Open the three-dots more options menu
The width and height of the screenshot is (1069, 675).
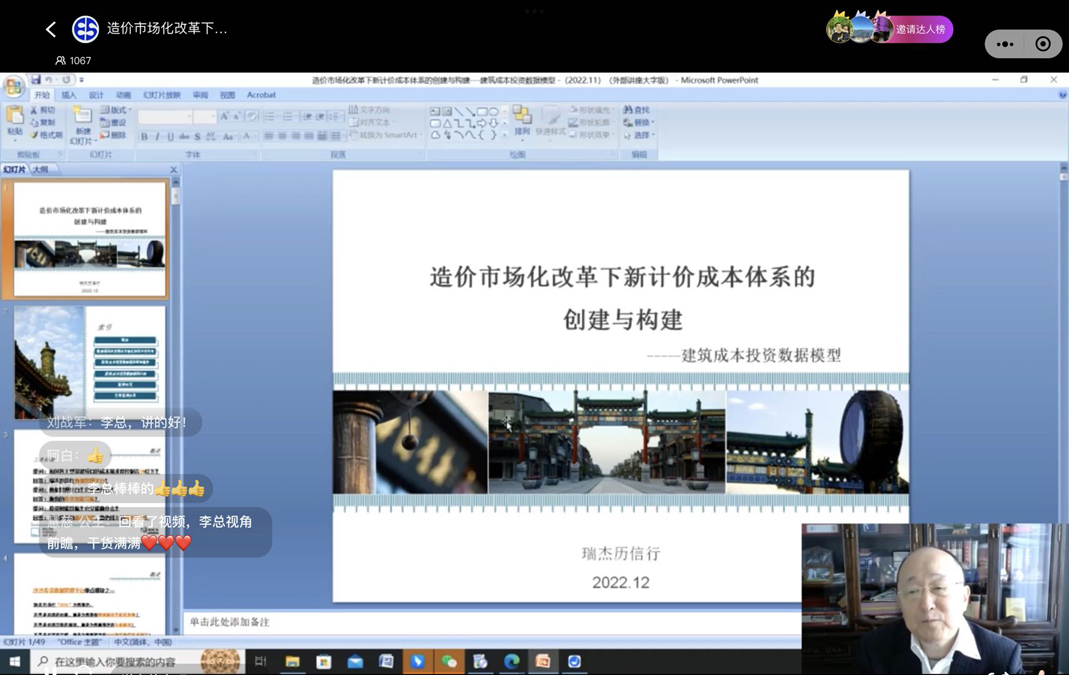coord(1005,44)
